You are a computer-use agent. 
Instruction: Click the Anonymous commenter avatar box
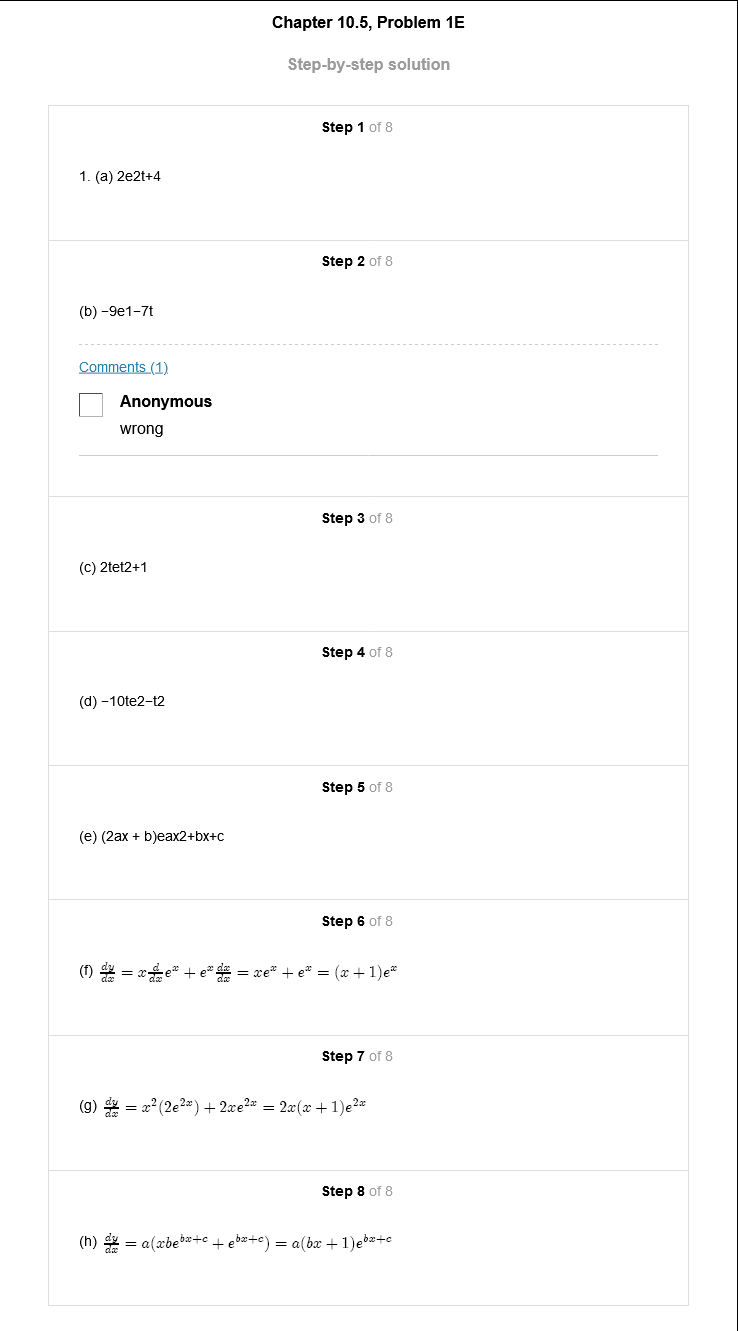pyautogui.click(x=91, y=405)
